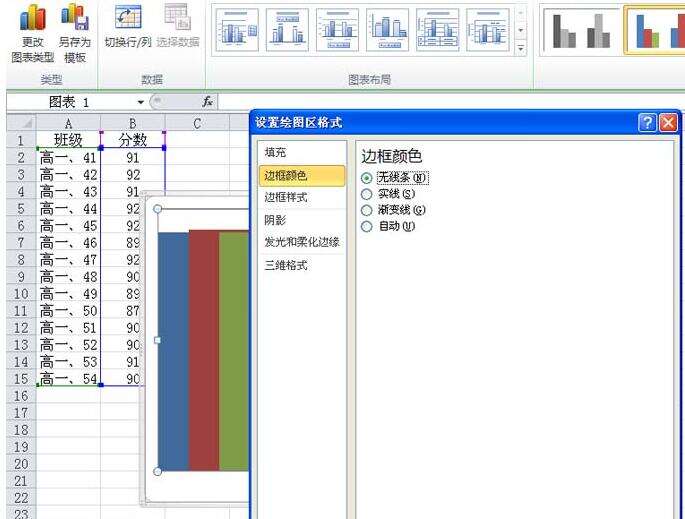
Task: Select column A header
Action: point(68,123)
